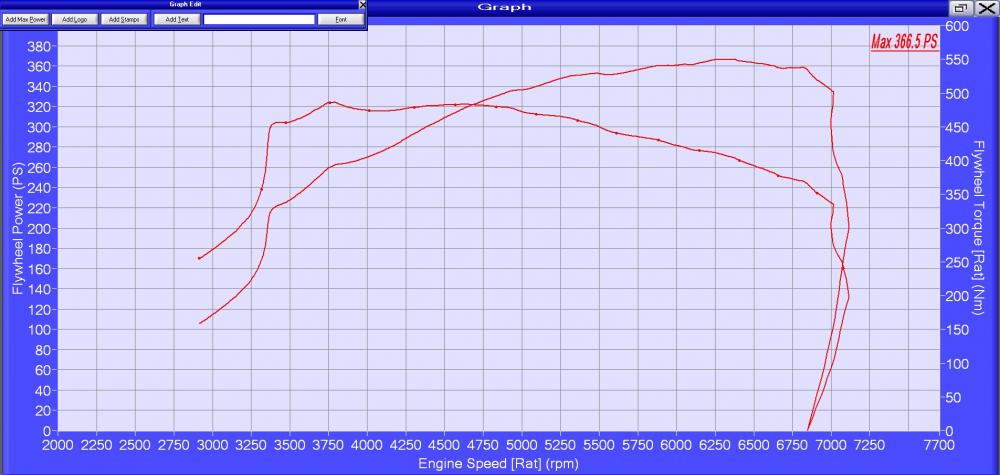1000x475 pixels.
Task: Close the Graph Edit toolbar panel
Action: (363, 4)
